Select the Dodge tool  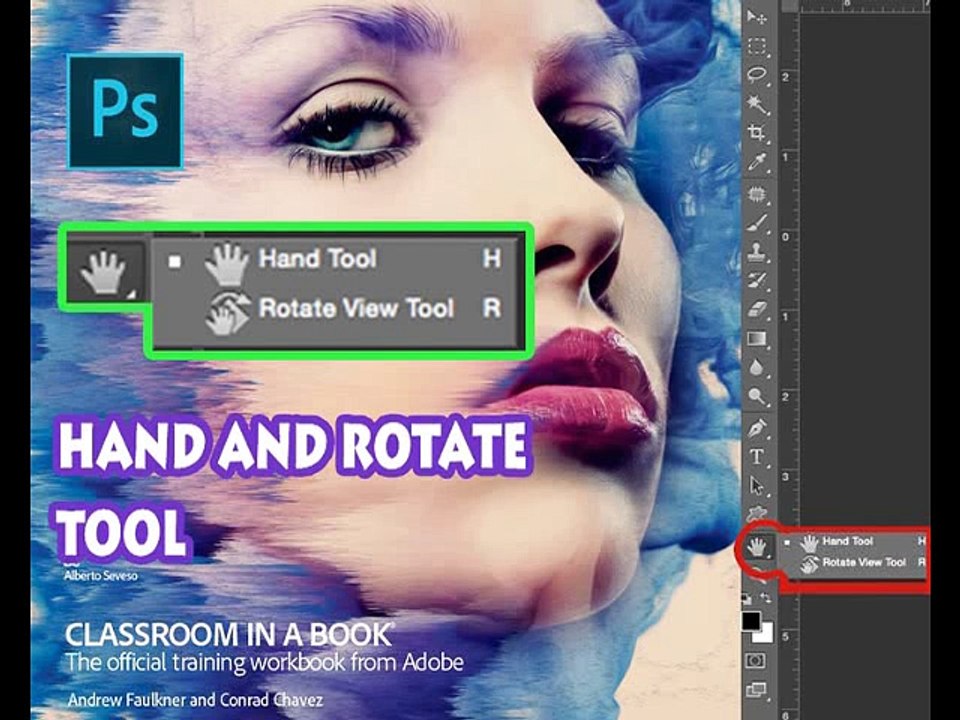757,397
